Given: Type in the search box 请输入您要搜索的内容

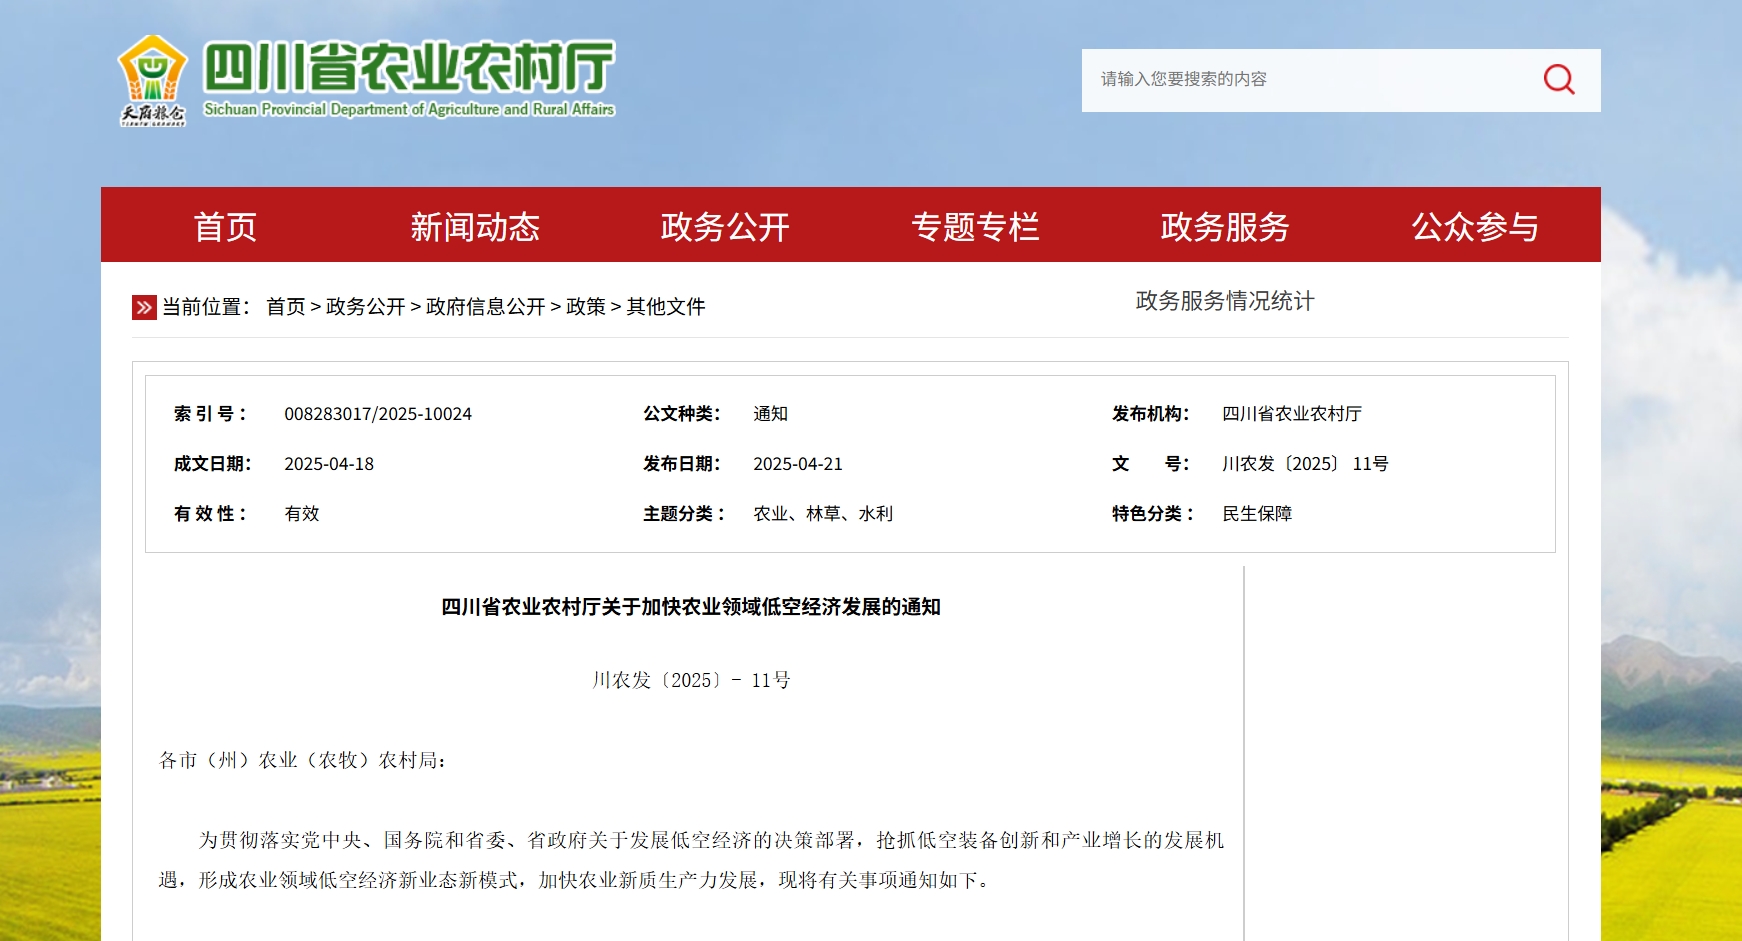Looking at the screenshot, I should point(1300,79).
